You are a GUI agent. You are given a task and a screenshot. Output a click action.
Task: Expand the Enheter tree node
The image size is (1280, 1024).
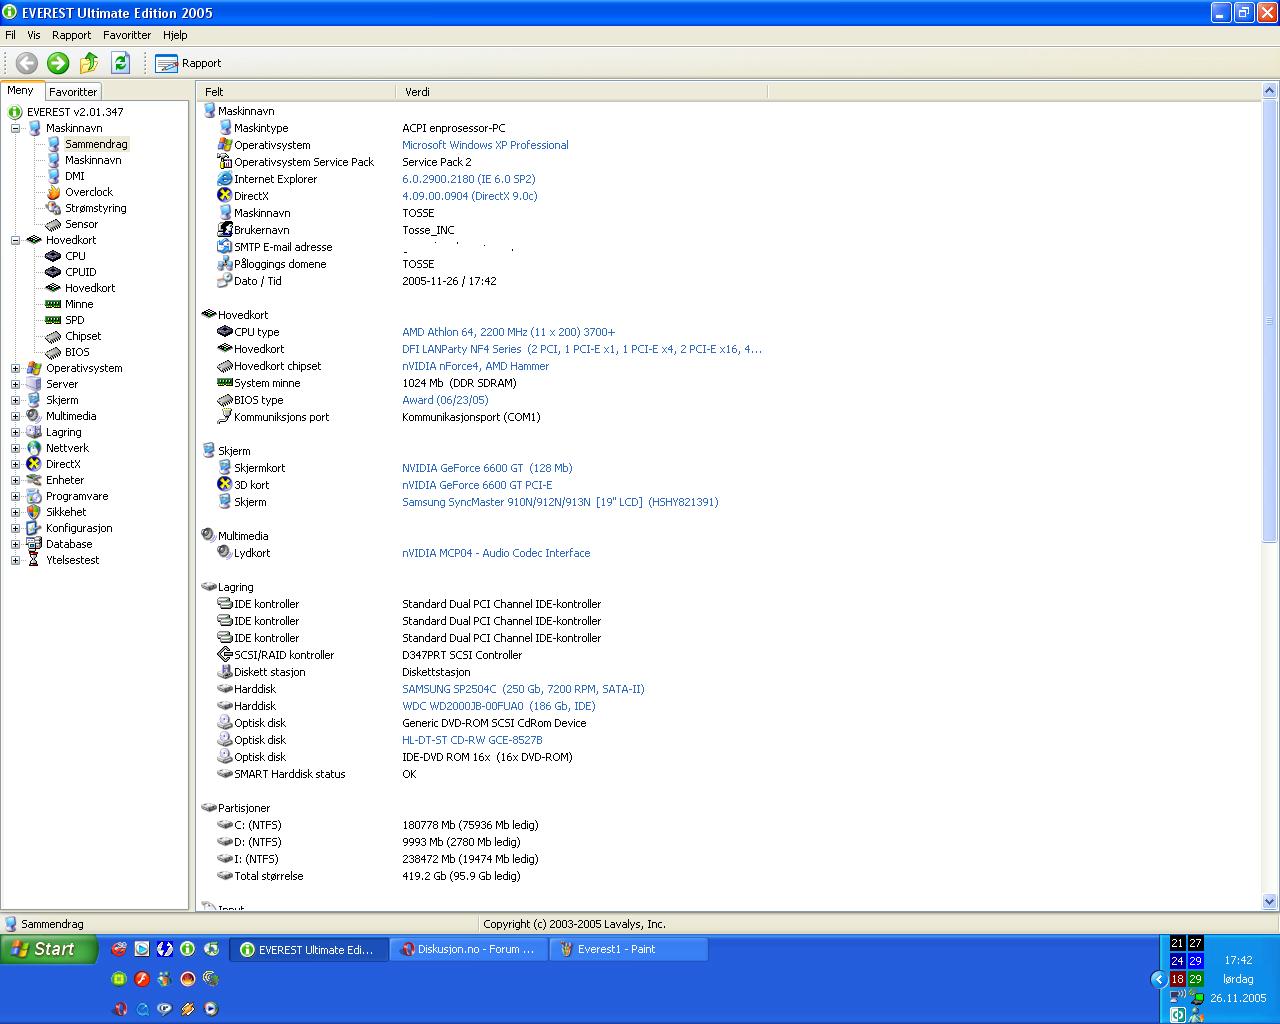[15, 480]
